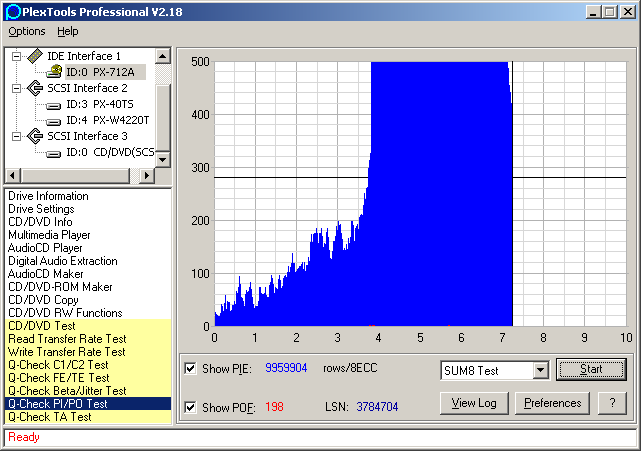Click the IDE Interface 1 chip icon
641x451 pixels.
click(x=36, y=56)
